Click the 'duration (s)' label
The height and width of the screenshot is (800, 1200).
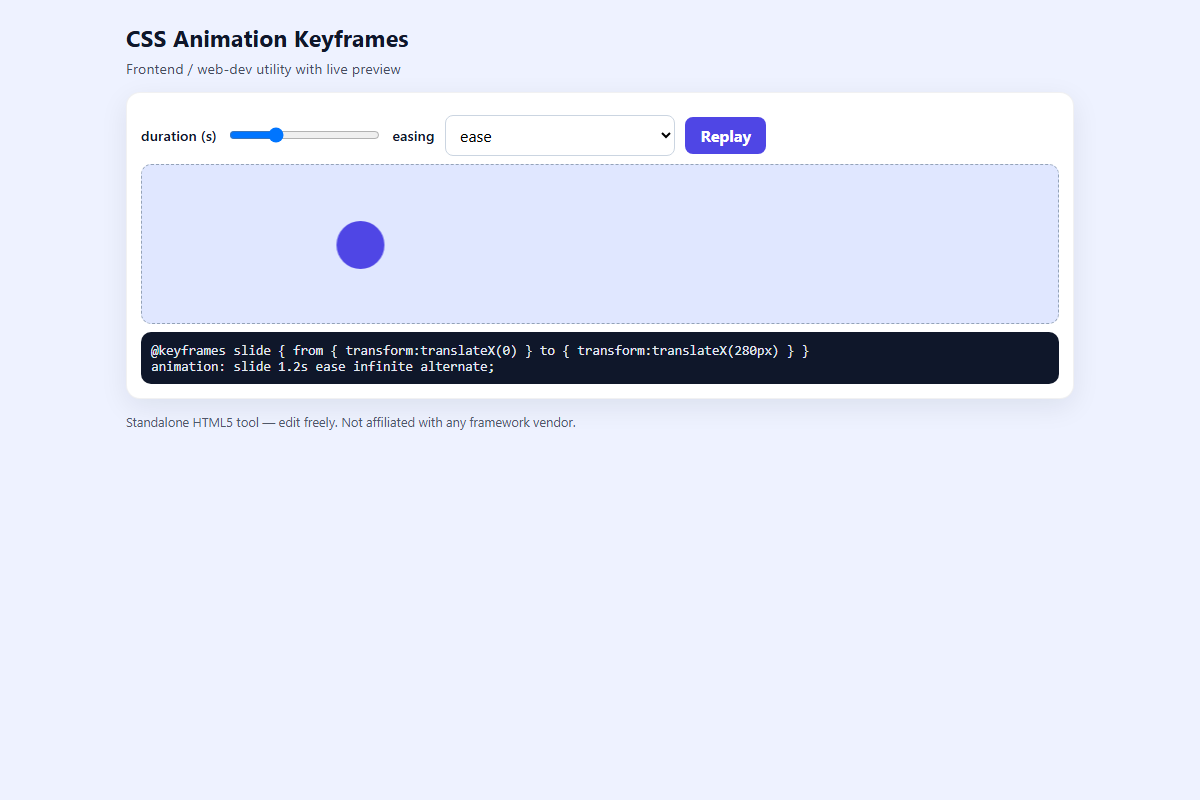(x=179, y=136)
